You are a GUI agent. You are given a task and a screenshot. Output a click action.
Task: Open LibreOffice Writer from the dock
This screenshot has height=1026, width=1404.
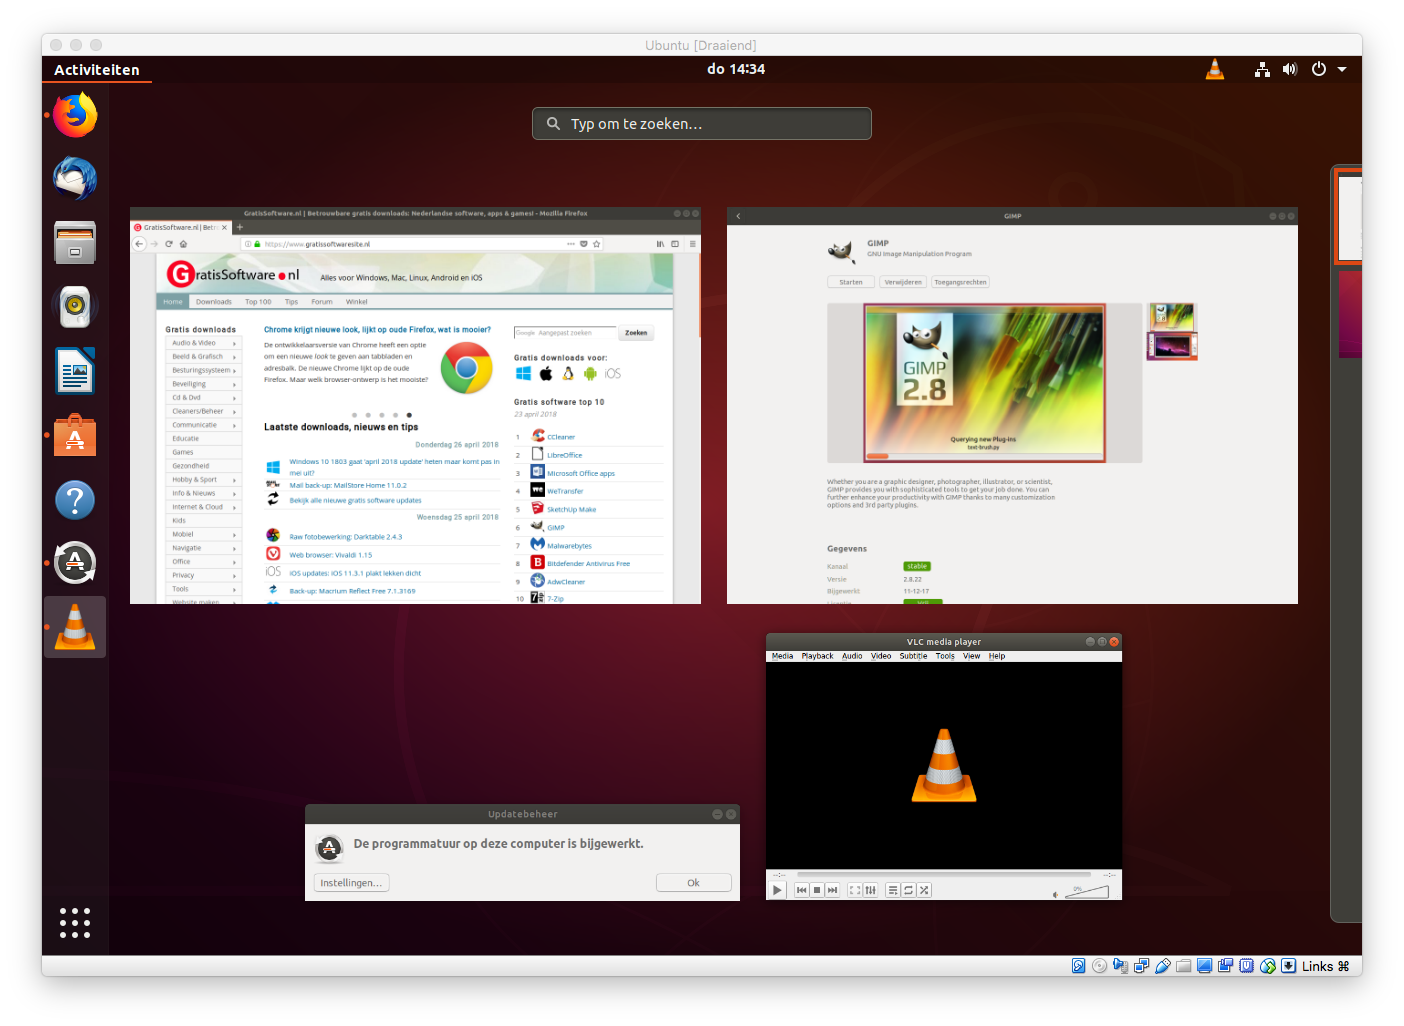pyautogui.click(x=75, y=372)
